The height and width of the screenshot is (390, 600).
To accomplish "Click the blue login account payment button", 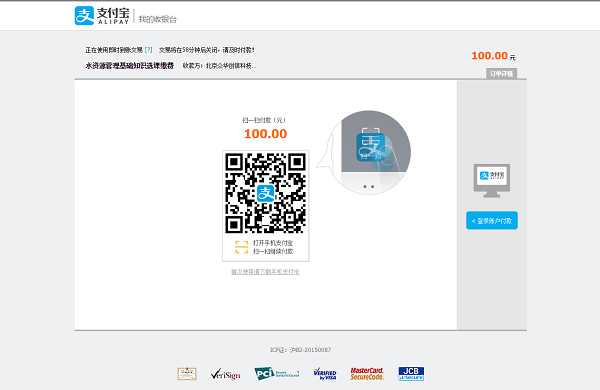I will click(492, 221).
